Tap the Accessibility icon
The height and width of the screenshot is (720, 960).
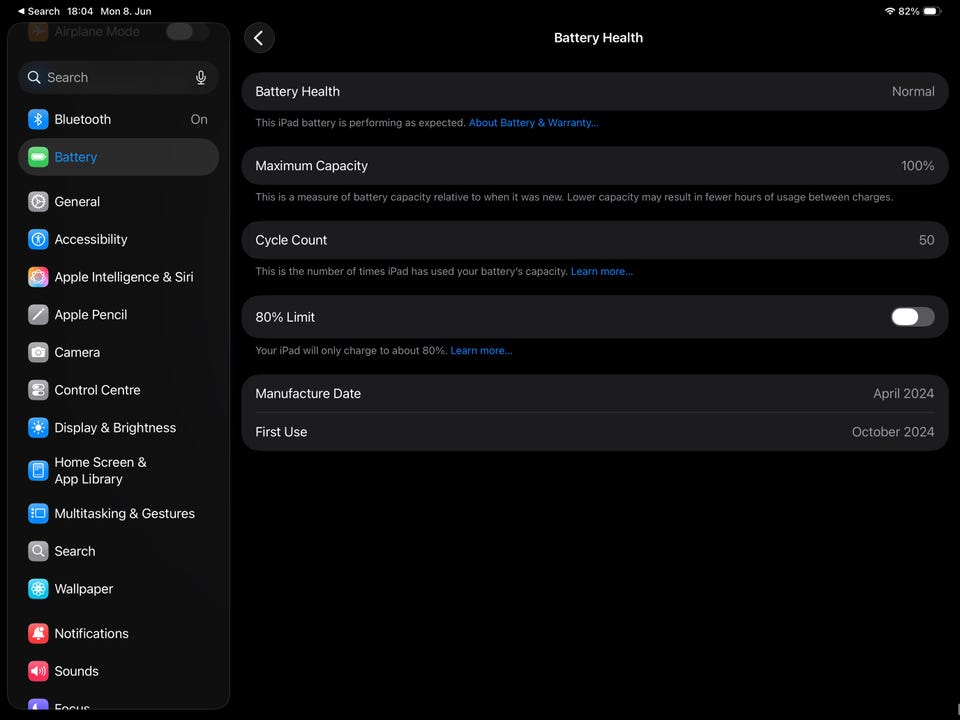point(38,239)
